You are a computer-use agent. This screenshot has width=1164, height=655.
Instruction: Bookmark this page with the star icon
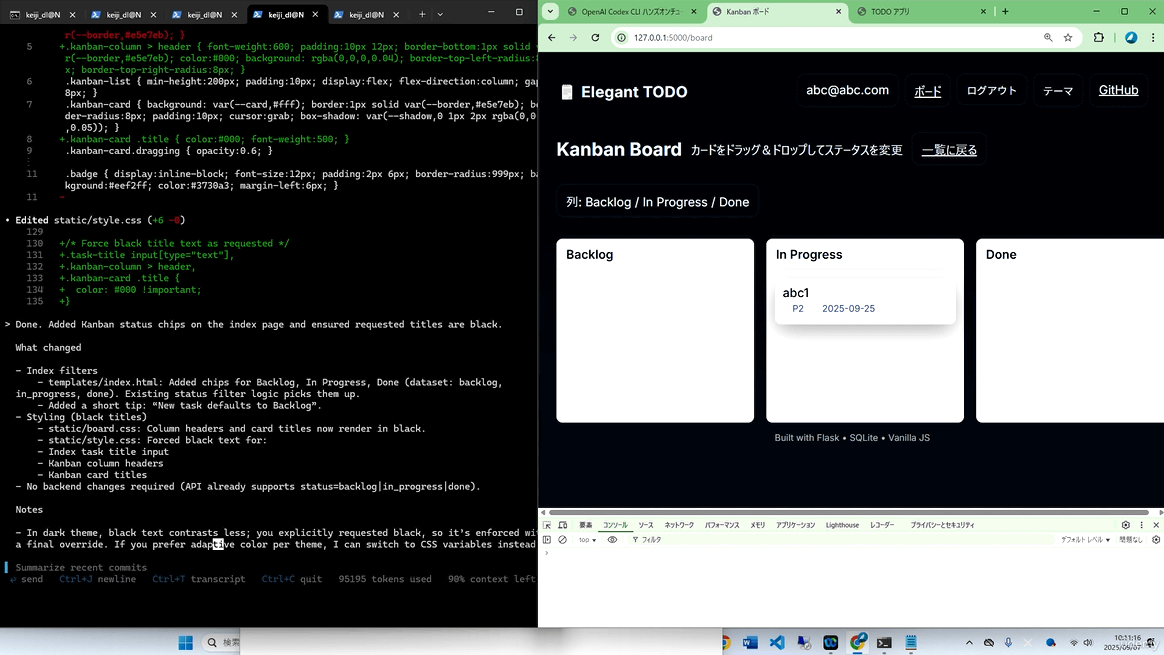(x=1068, y=38)
